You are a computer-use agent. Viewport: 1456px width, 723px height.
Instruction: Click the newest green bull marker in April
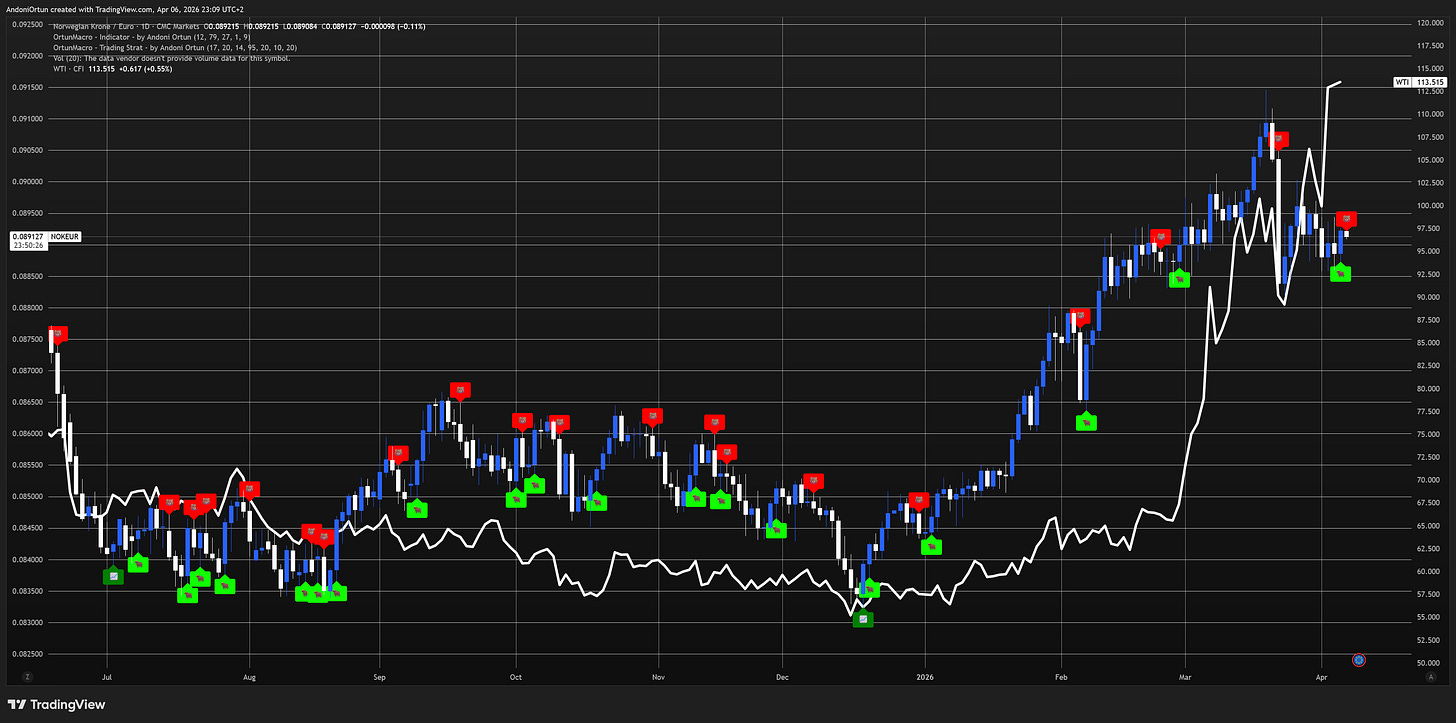1340,272
